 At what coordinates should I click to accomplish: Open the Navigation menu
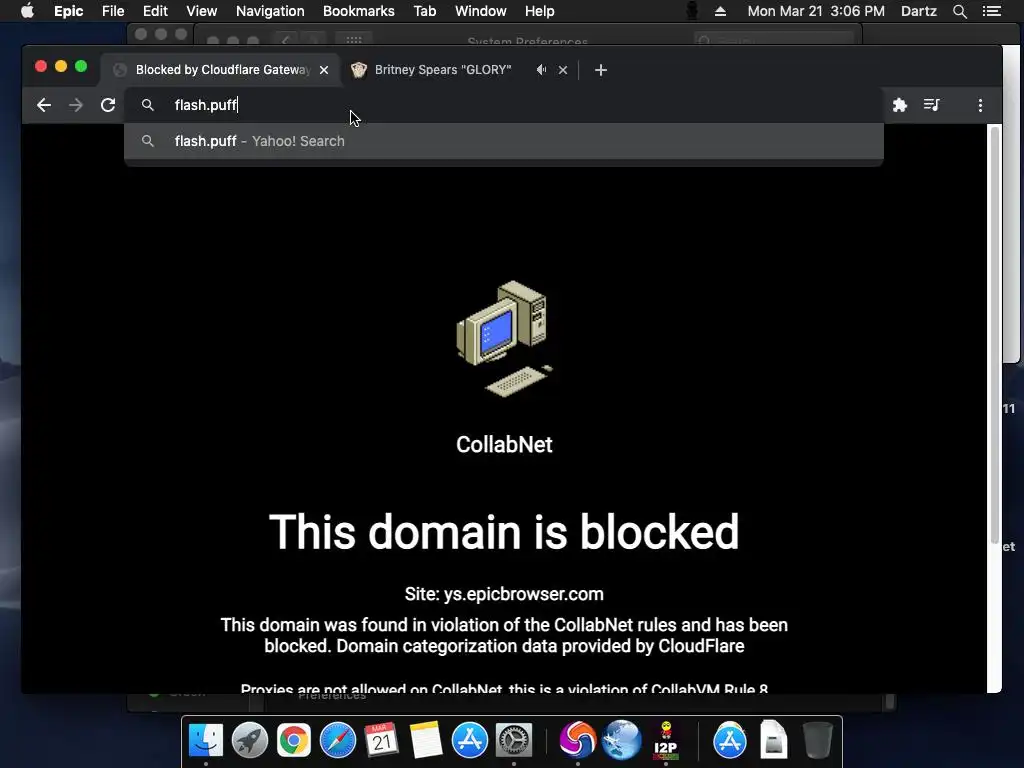[x=270, y=11]
